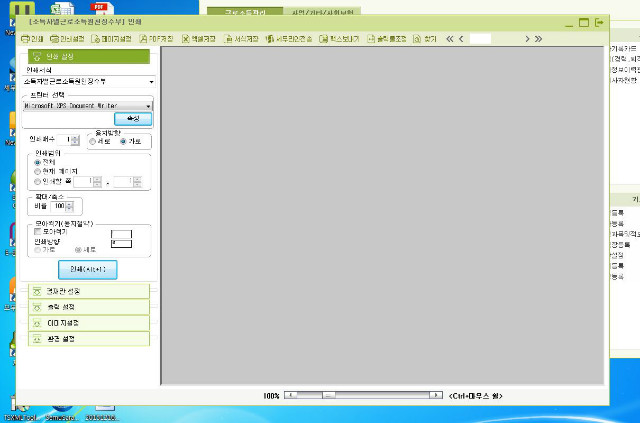Select the current page (현재 페이지) print range

[38, 171]
